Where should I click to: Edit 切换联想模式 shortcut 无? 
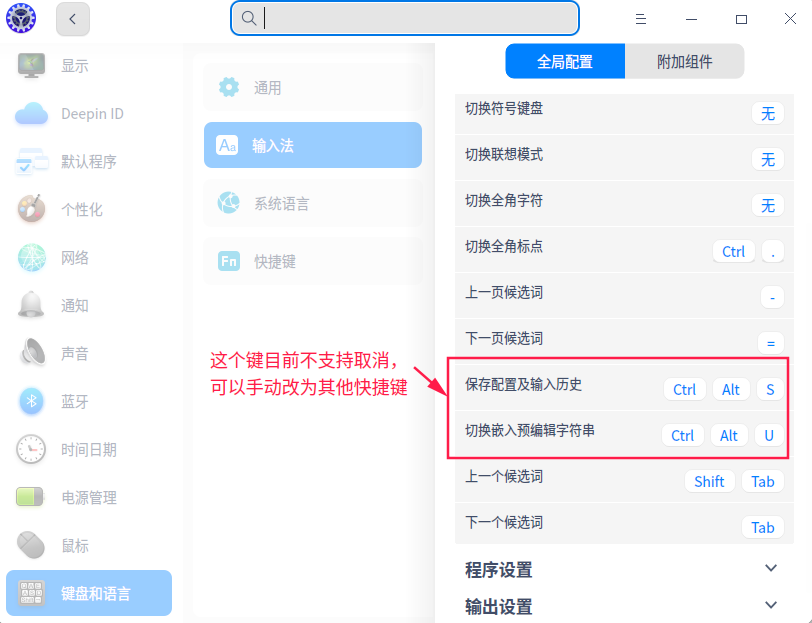click(767, 160)
